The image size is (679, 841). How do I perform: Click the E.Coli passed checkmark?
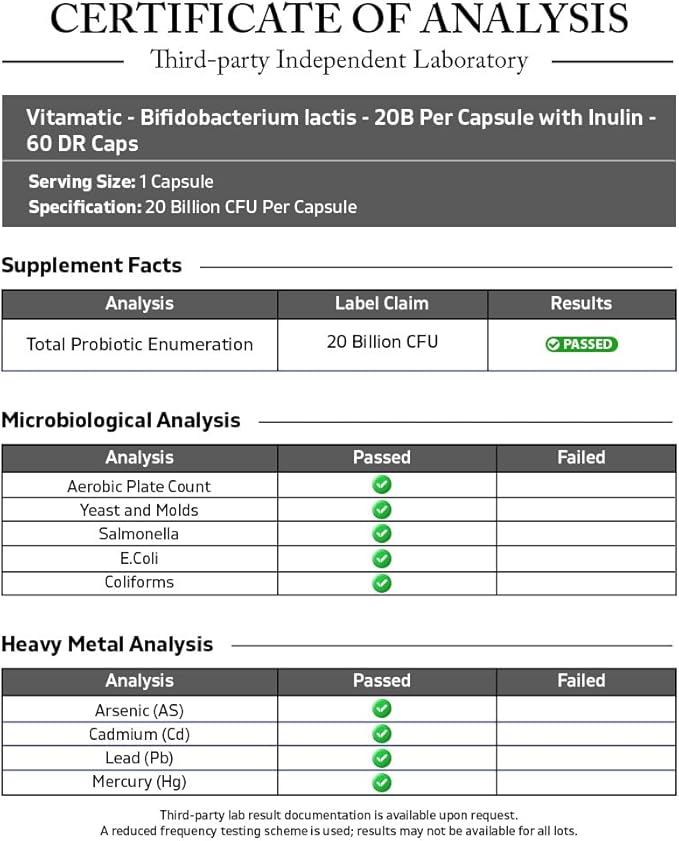coord(382,558)
